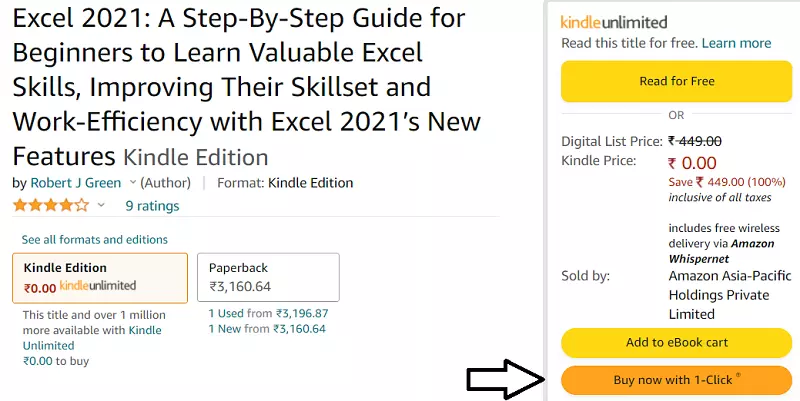Image resolution: width=800 pixels, height=401 pixels.
Task: Open the Learn more link
Action: click(736, 43)
